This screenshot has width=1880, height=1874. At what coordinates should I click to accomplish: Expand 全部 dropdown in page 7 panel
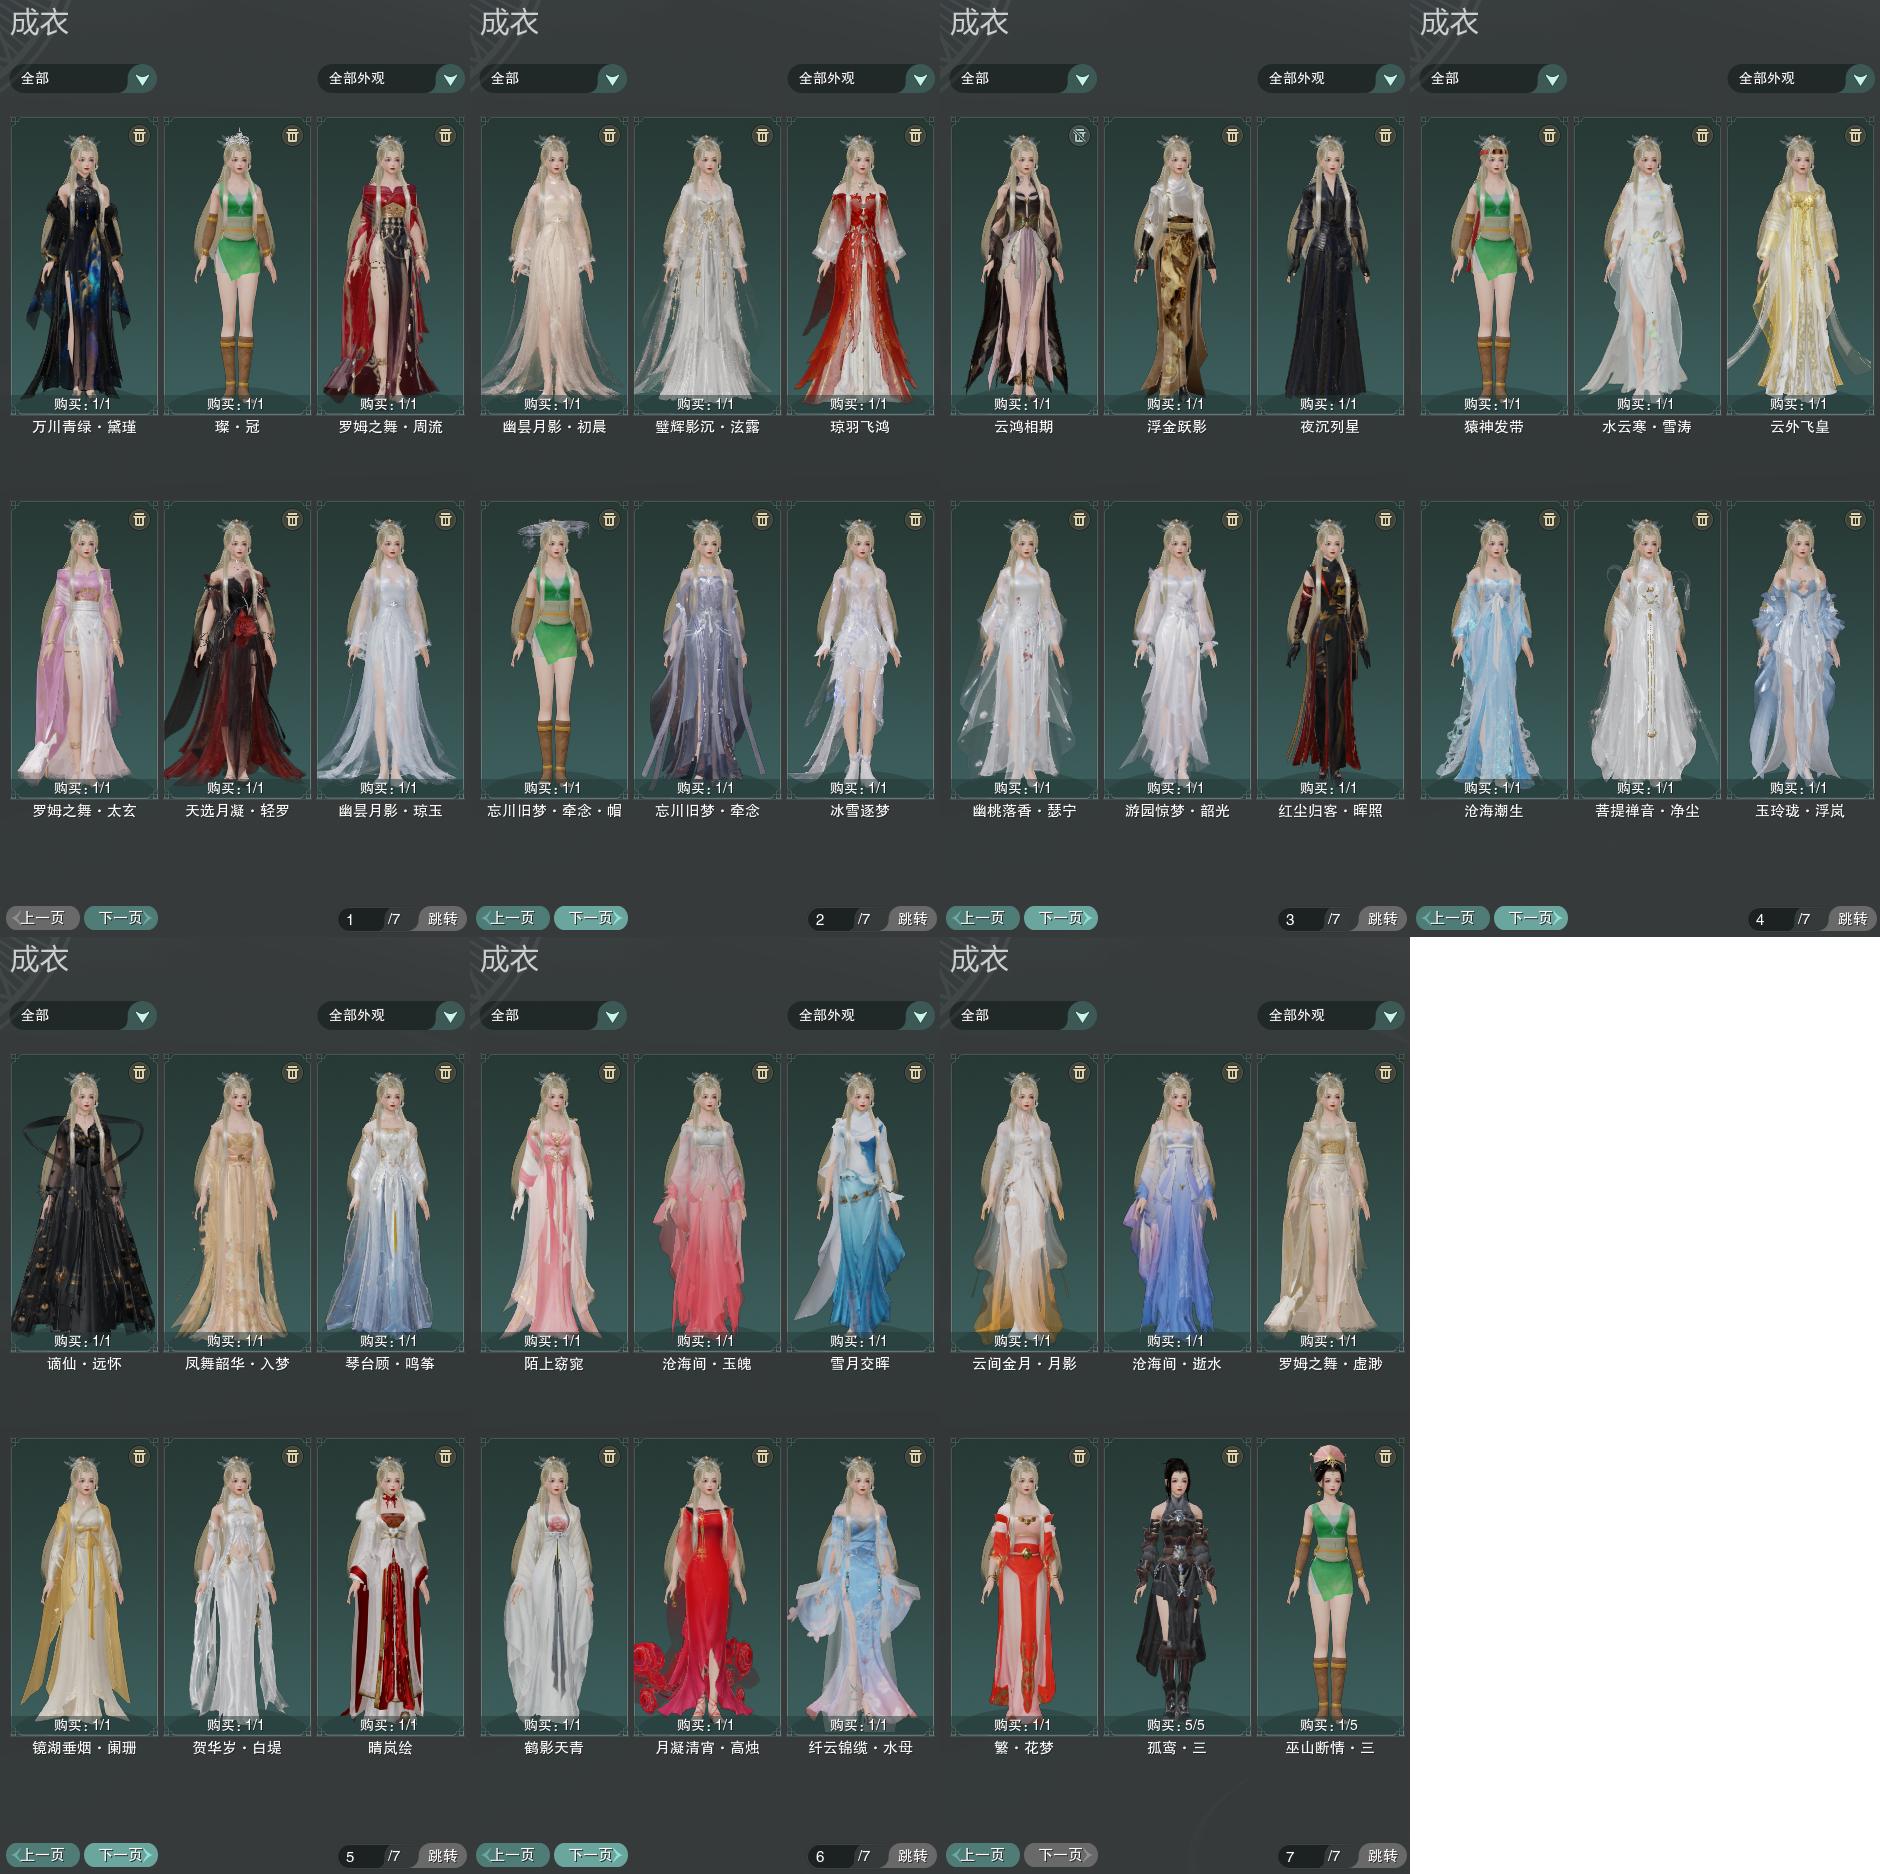[1023, 1015]
